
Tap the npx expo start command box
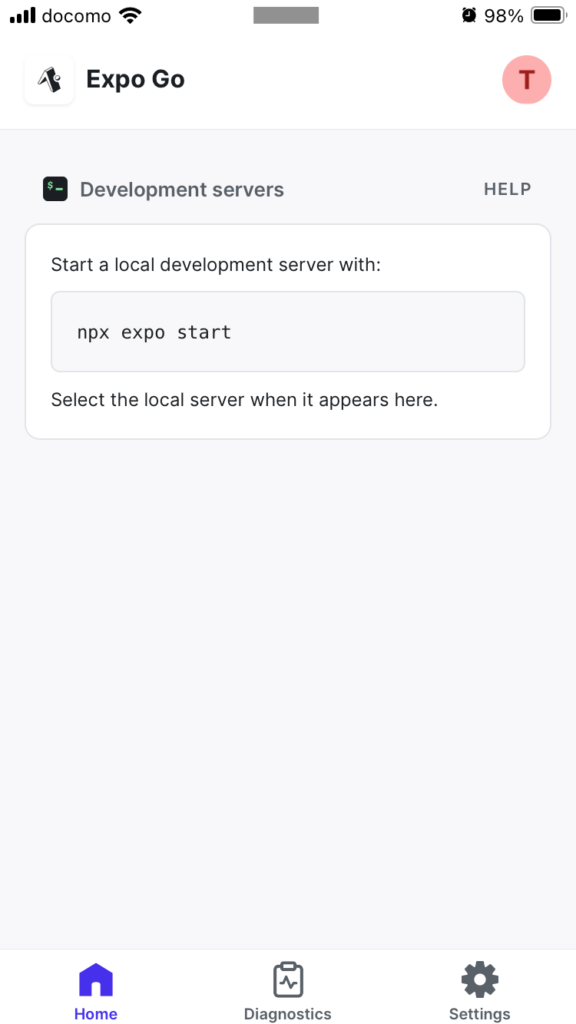pyautogui.click(x=288, y=331)
